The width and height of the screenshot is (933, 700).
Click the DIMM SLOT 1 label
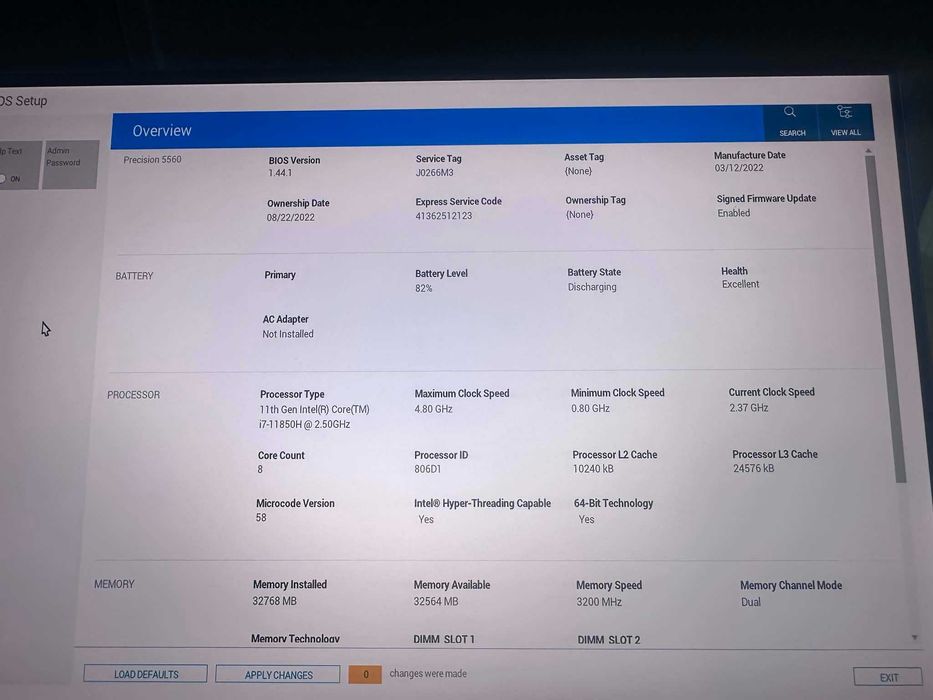pyautogui.click(x=444, y=639)
